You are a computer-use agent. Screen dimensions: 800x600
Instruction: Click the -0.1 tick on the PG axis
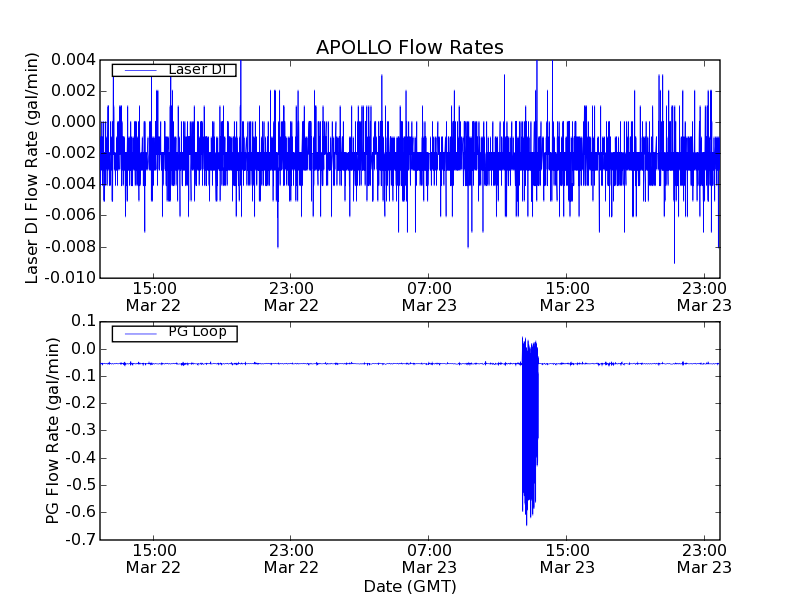click(x=81, y=377)
